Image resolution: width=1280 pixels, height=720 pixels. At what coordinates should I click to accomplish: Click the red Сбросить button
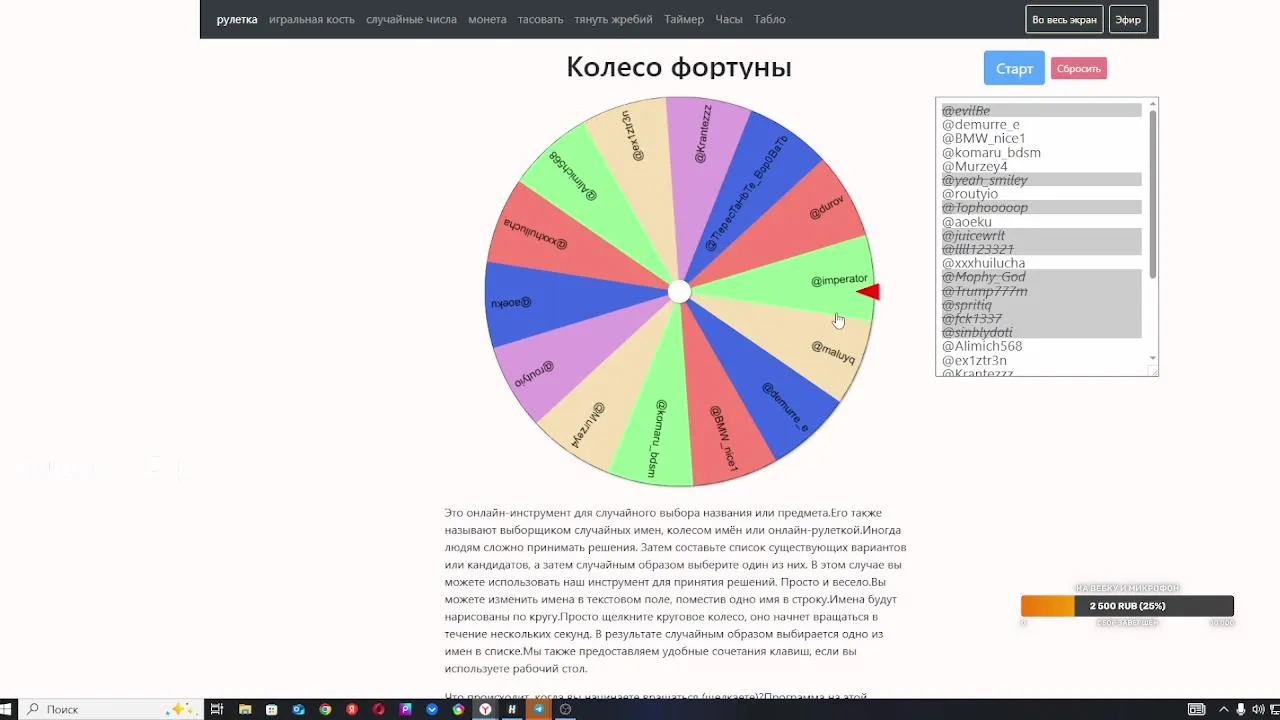1079,68
